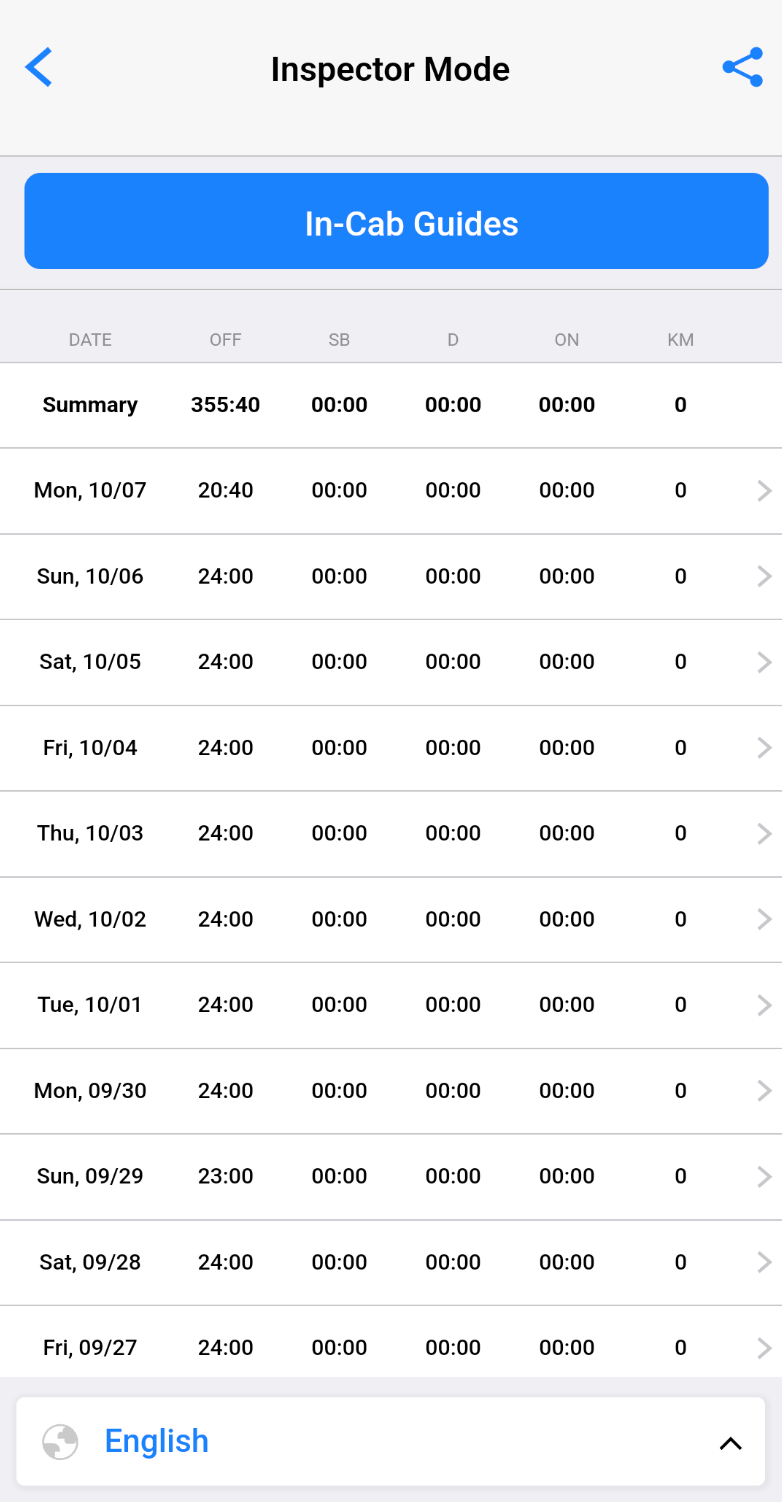
Task: Select the Fri, 09/27 date entry
Action: pyautogui.click(x=90, y=1348)
